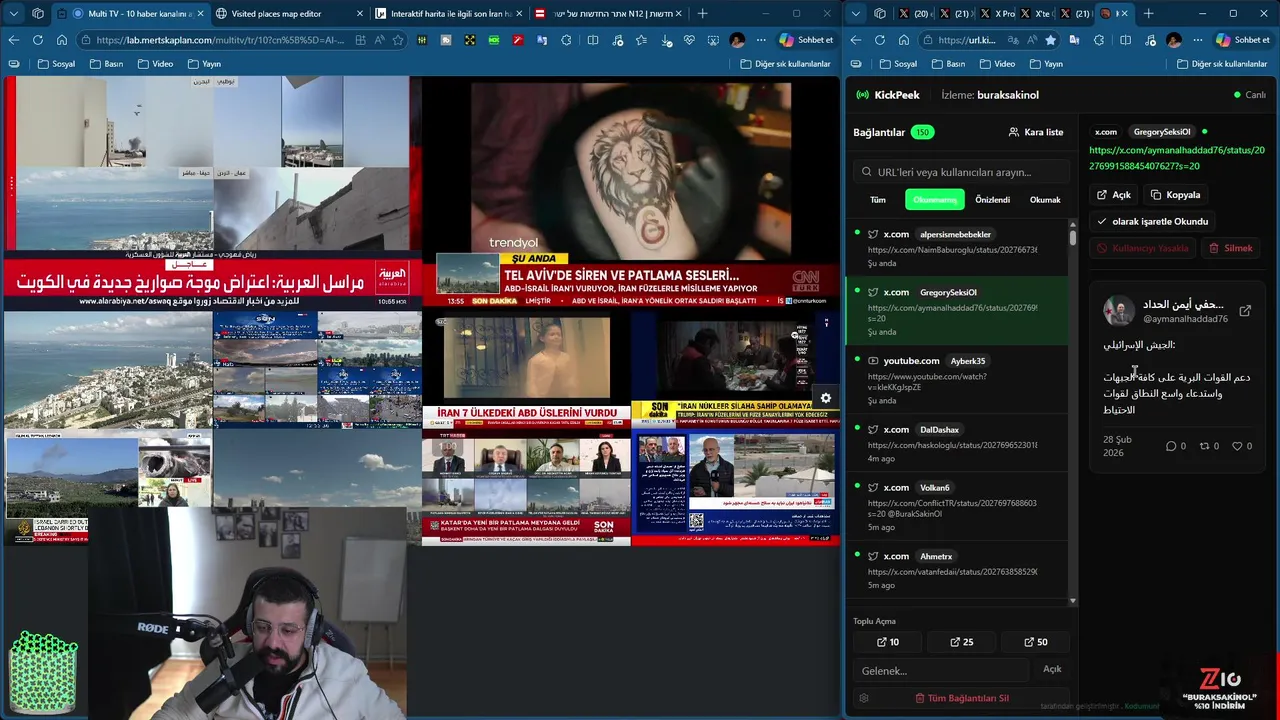This screenshot has width=1280, height=720.
Task: Switch to the Önizlendi filter
Action: 993,200
